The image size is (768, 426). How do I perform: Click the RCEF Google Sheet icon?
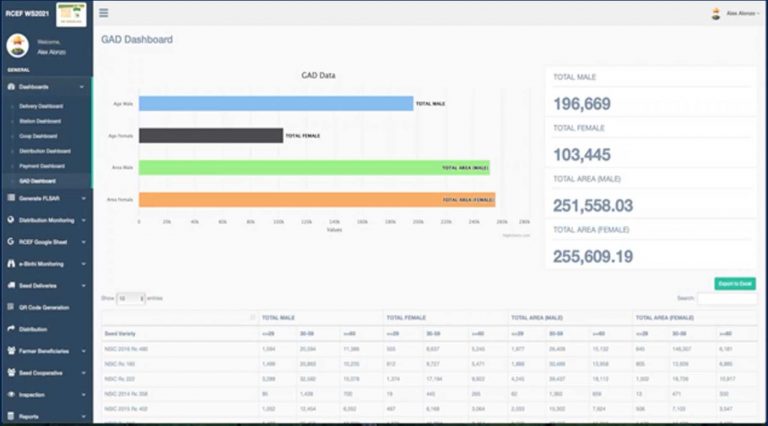[10, 241]
